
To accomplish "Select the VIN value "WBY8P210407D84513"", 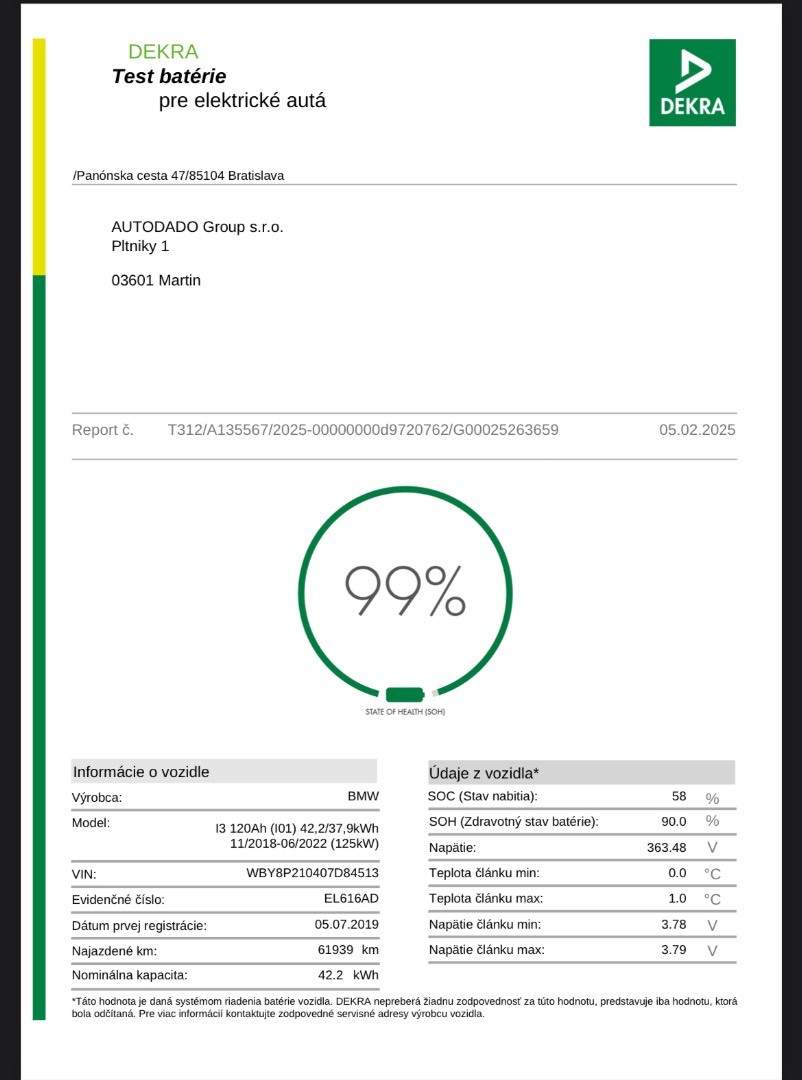I will click(313, 873).
